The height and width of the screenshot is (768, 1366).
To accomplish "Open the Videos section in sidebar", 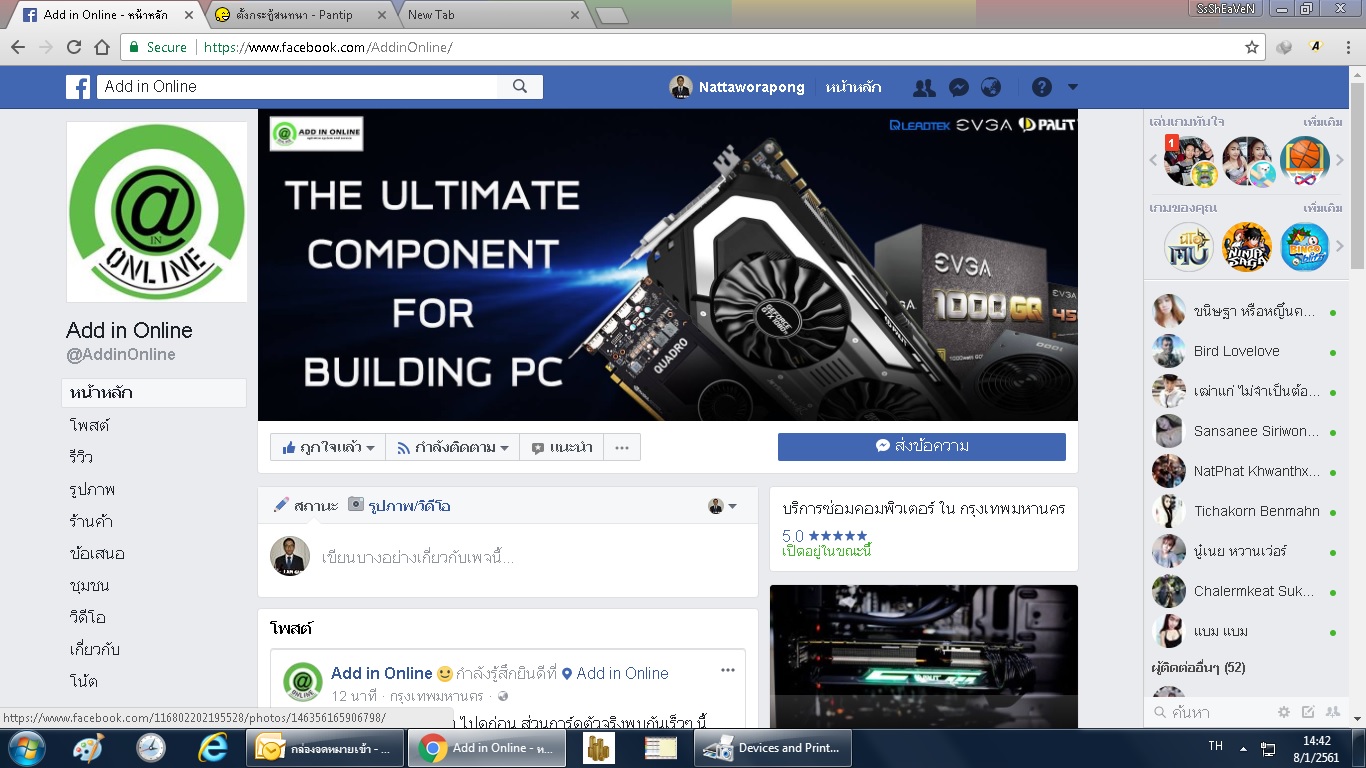I will (x=88, y=617).
